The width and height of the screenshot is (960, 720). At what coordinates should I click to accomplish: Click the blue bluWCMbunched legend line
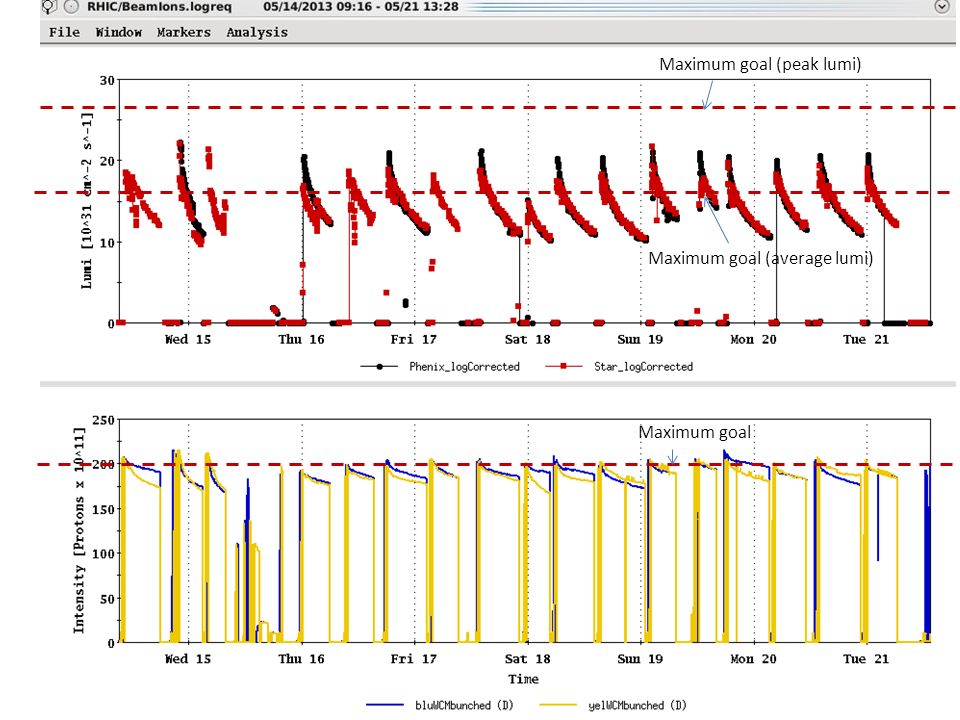385,705
